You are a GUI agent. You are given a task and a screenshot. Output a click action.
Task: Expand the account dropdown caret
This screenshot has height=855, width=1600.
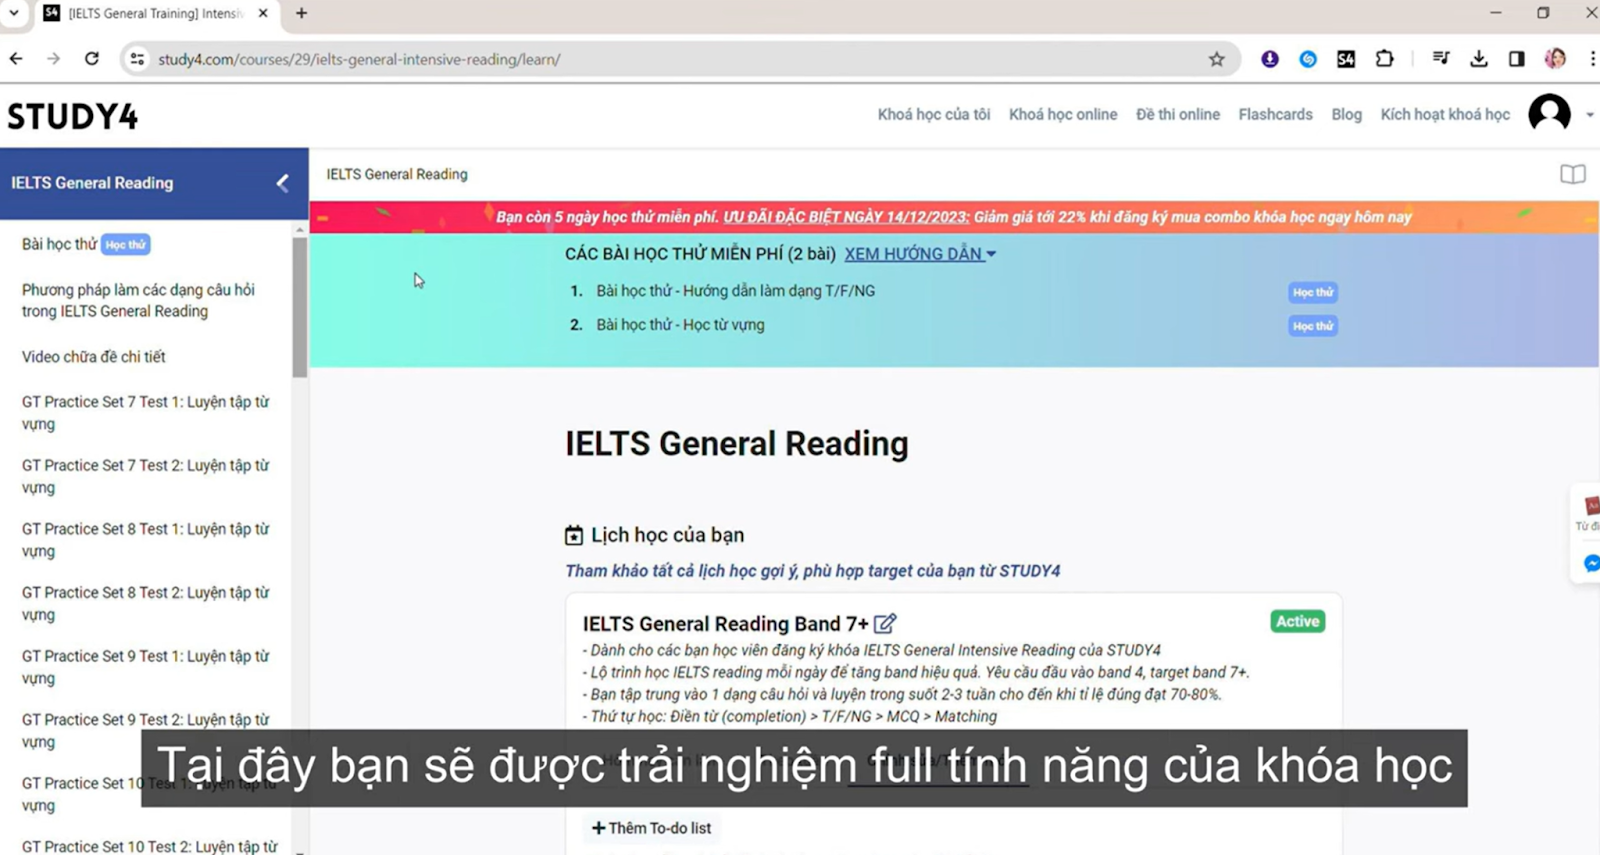coord(1589,115)
